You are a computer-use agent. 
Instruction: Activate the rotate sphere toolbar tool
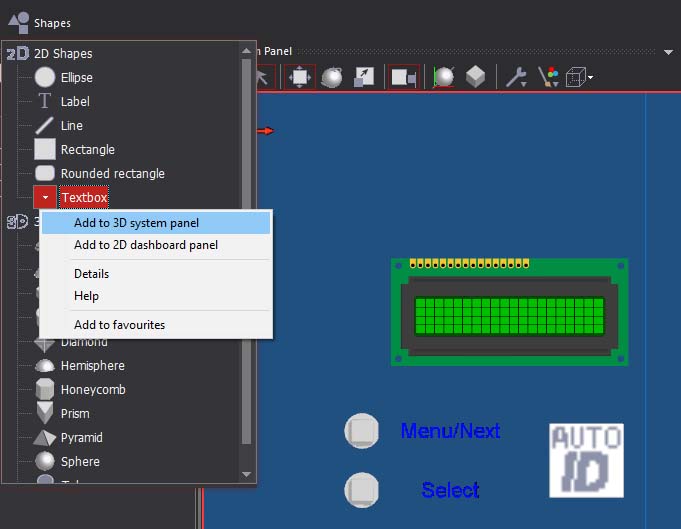(x=332, y=77)
